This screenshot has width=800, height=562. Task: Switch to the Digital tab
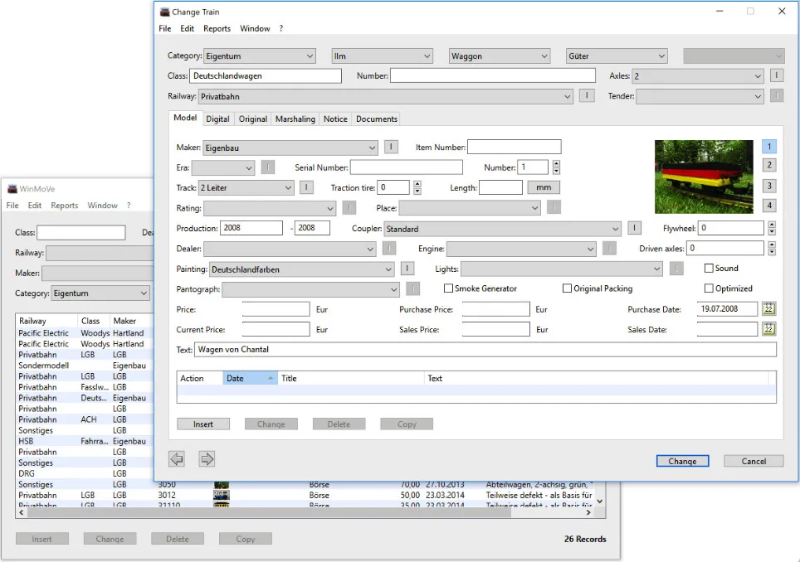tap(217, 119)
